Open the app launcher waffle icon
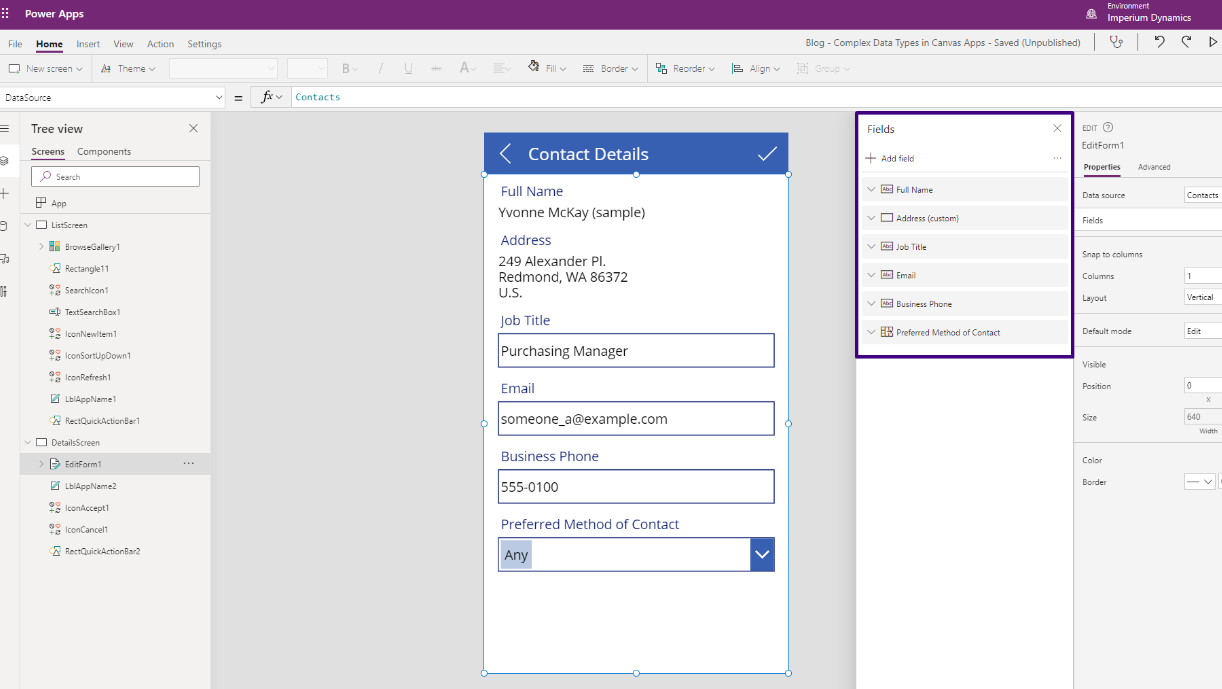The width and height of the screenshot is (1222, 689). coord(6,14)
